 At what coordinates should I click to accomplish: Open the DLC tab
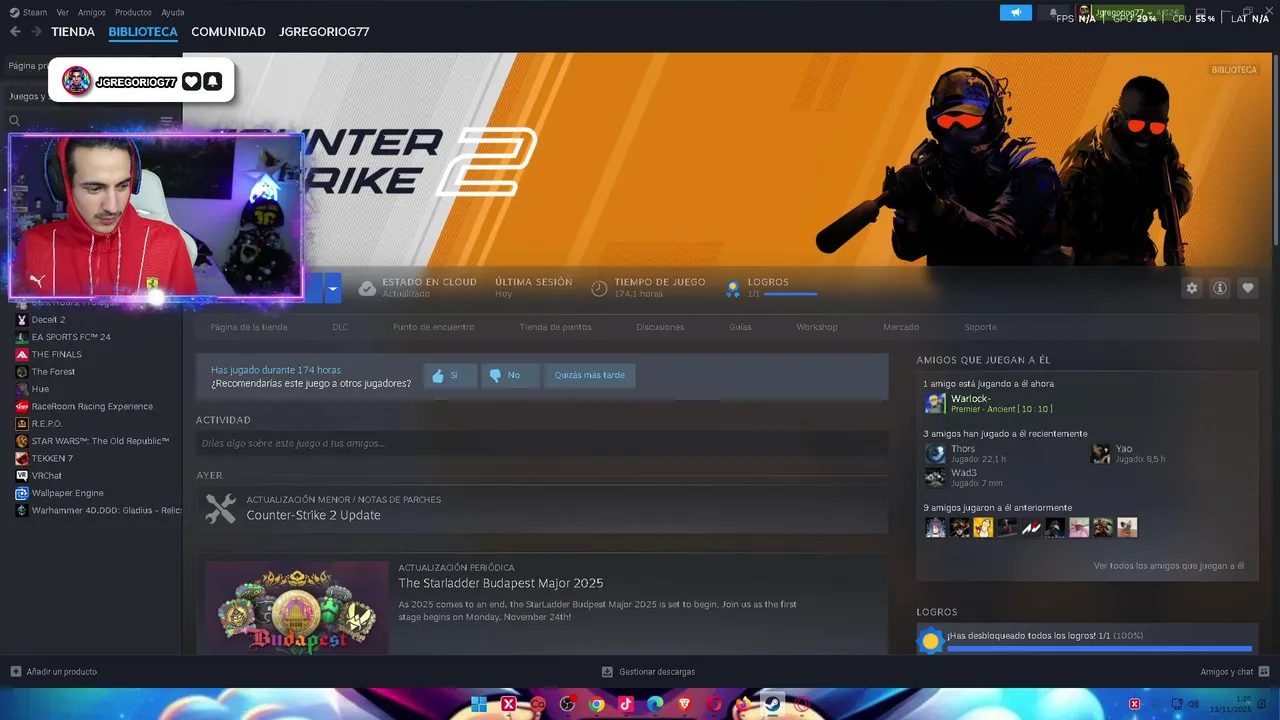[340, 327]
